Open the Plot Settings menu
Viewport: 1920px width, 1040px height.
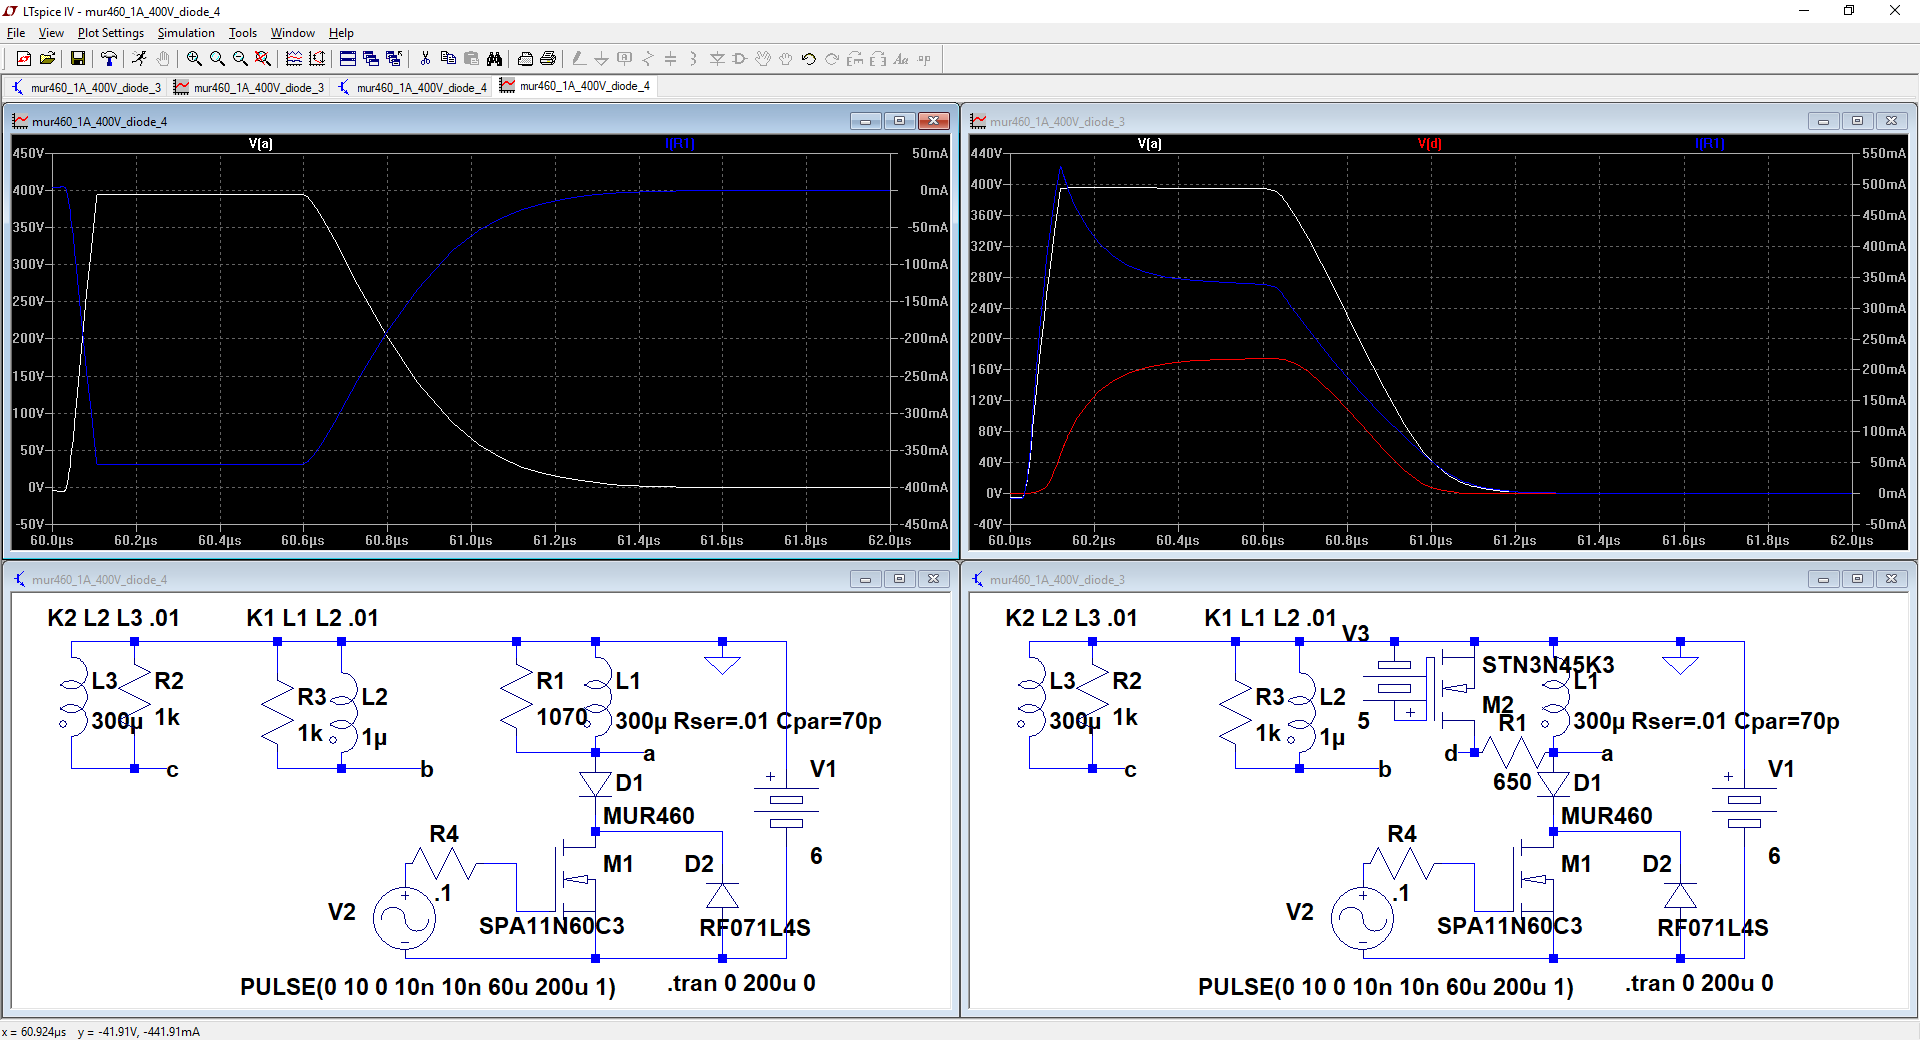(x=110, y=33)
